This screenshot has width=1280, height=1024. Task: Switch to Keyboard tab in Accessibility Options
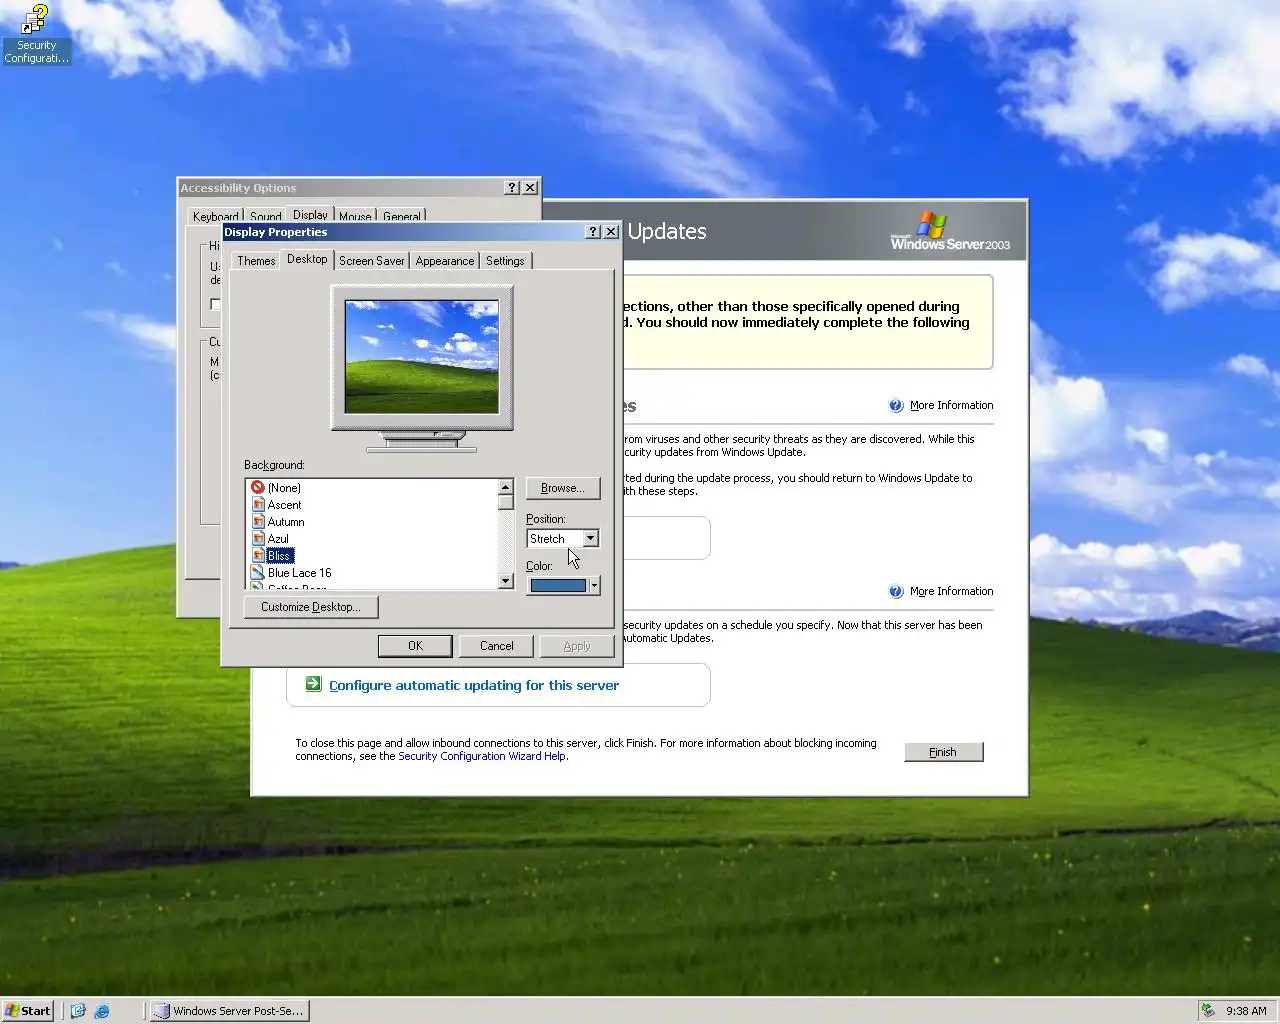[215, 216]
